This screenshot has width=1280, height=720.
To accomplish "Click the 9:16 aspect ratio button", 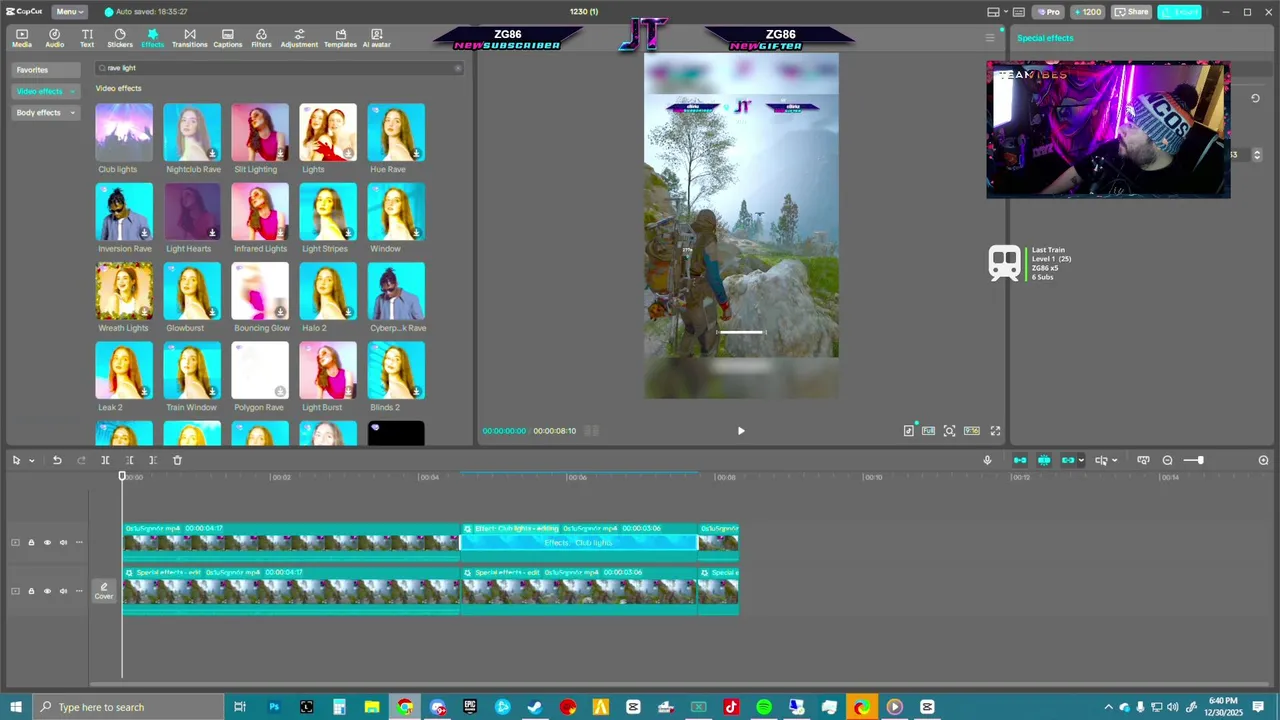I will pyautogui.click(x=971, y=431).
